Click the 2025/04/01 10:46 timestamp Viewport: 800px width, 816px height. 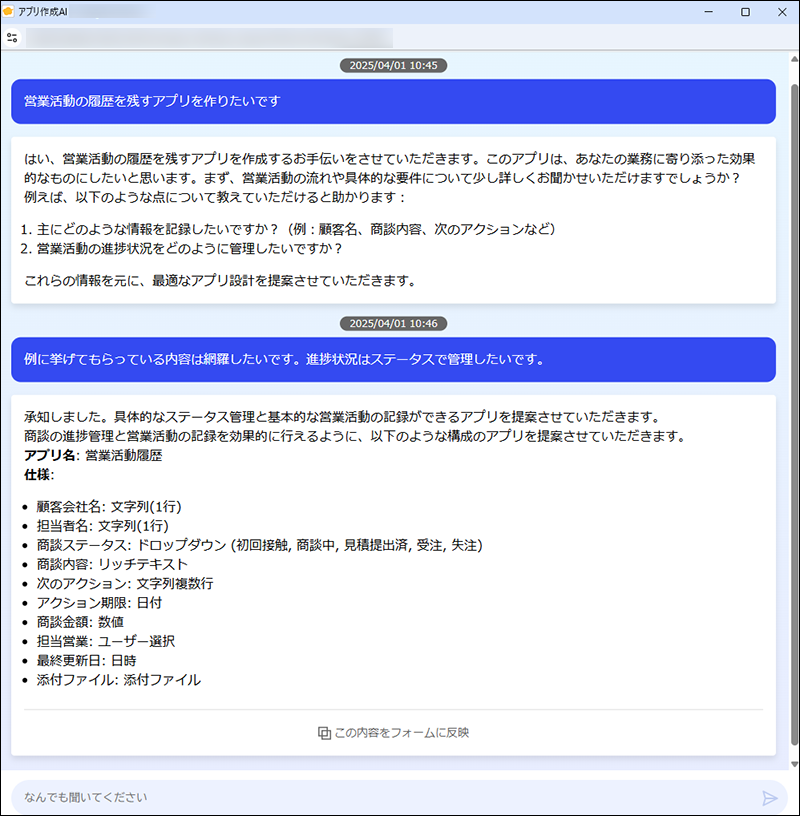click(x=393, y=324)
